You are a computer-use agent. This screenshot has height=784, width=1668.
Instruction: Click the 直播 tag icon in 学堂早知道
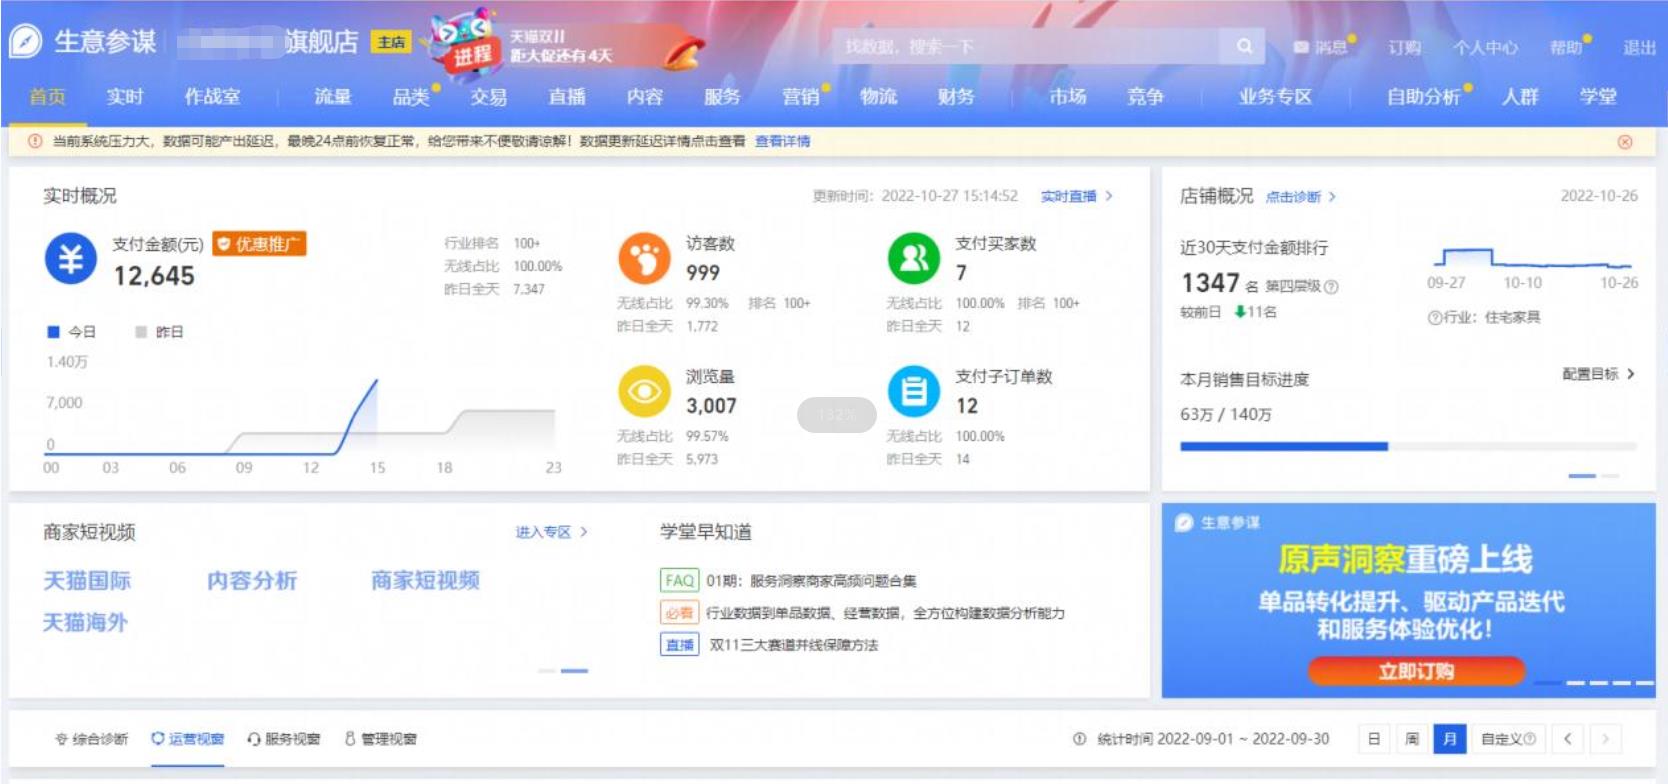tap(679, 645)
